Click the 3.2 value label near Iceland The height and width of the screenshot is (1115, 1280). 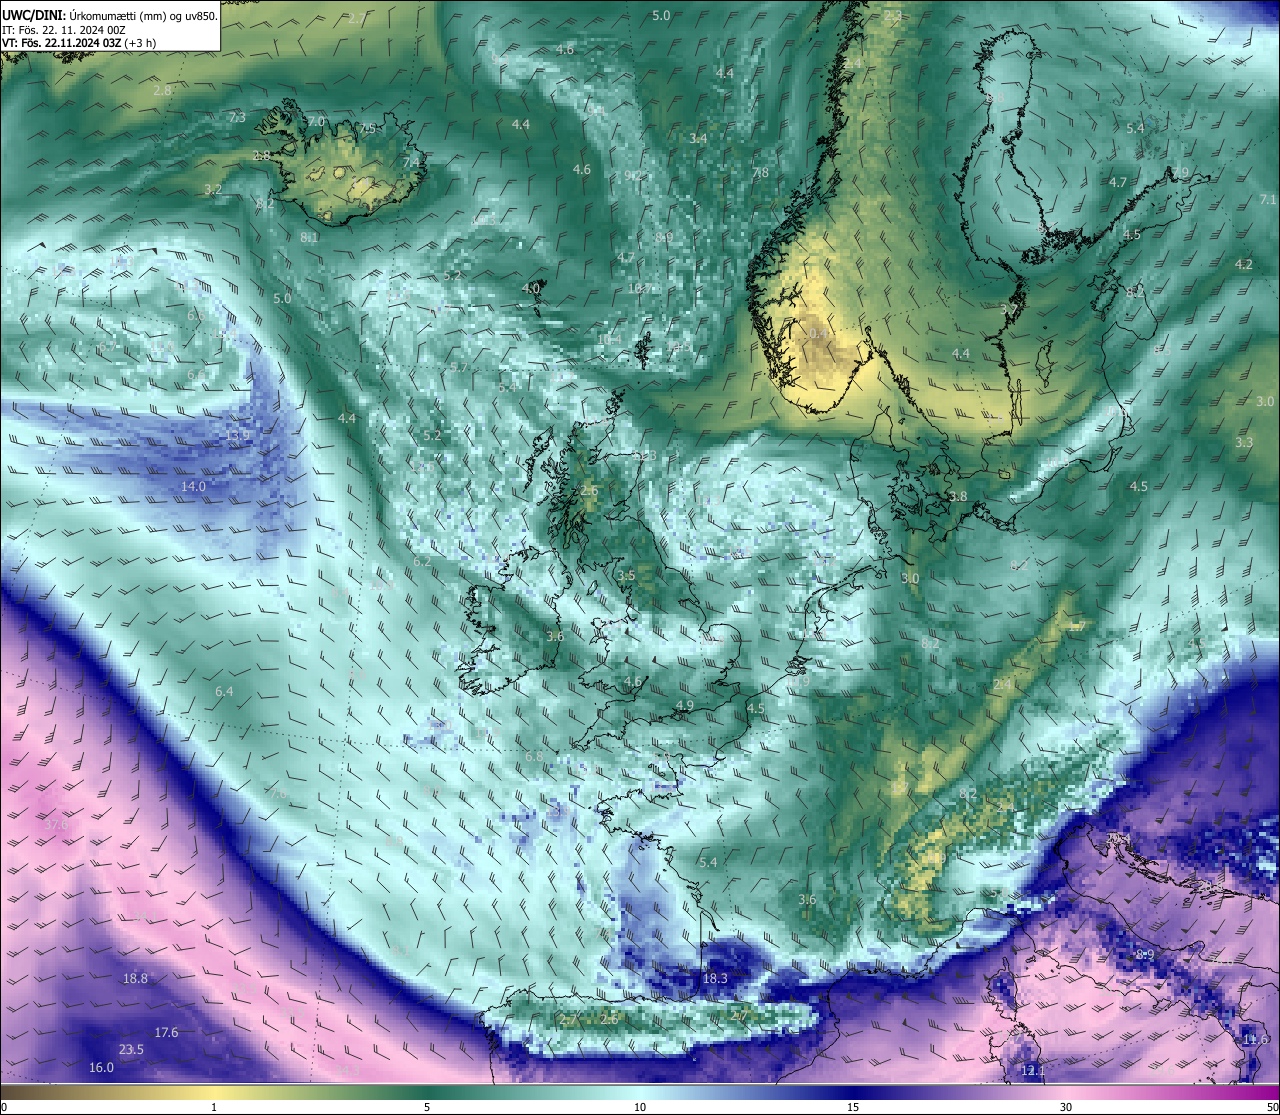pyautogui.click(x=213, y=189)
